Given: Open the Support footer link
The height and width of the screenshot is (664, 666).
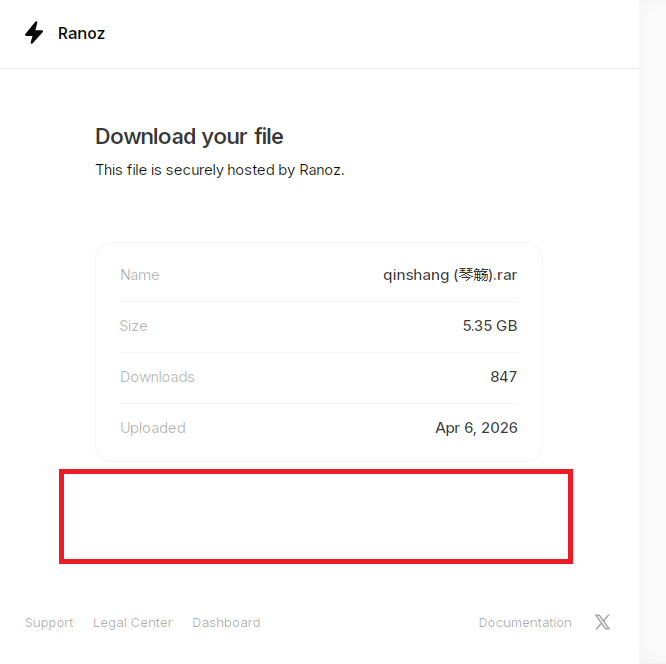Looking at the screenshot, I should click(x=49, y=623).
